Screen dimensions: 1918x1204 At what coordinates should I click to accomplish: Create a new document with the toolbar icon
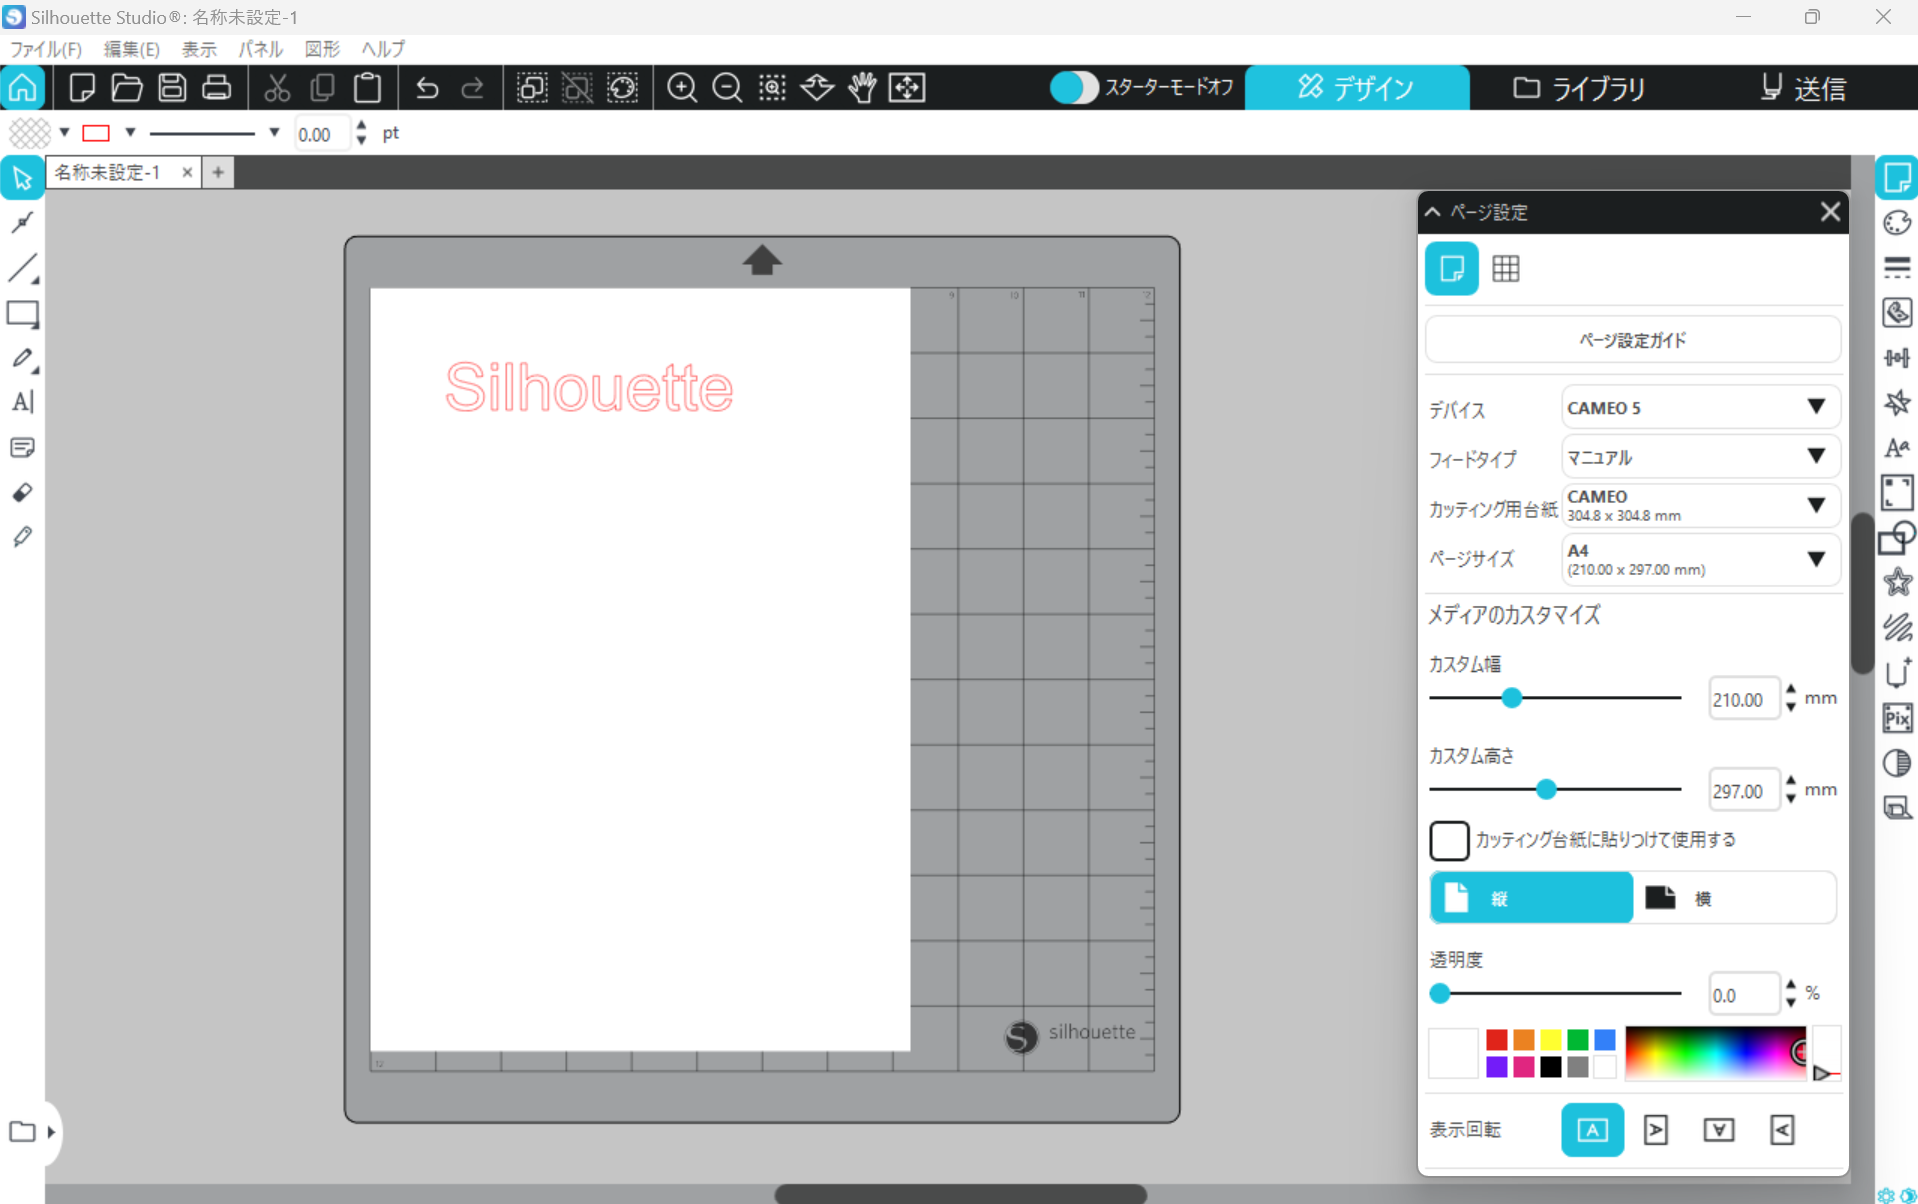coord(82,88)
